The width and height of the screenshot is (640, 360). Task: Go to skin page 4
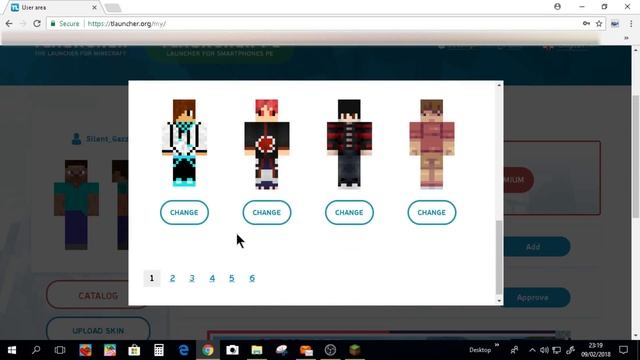[212, 278]
